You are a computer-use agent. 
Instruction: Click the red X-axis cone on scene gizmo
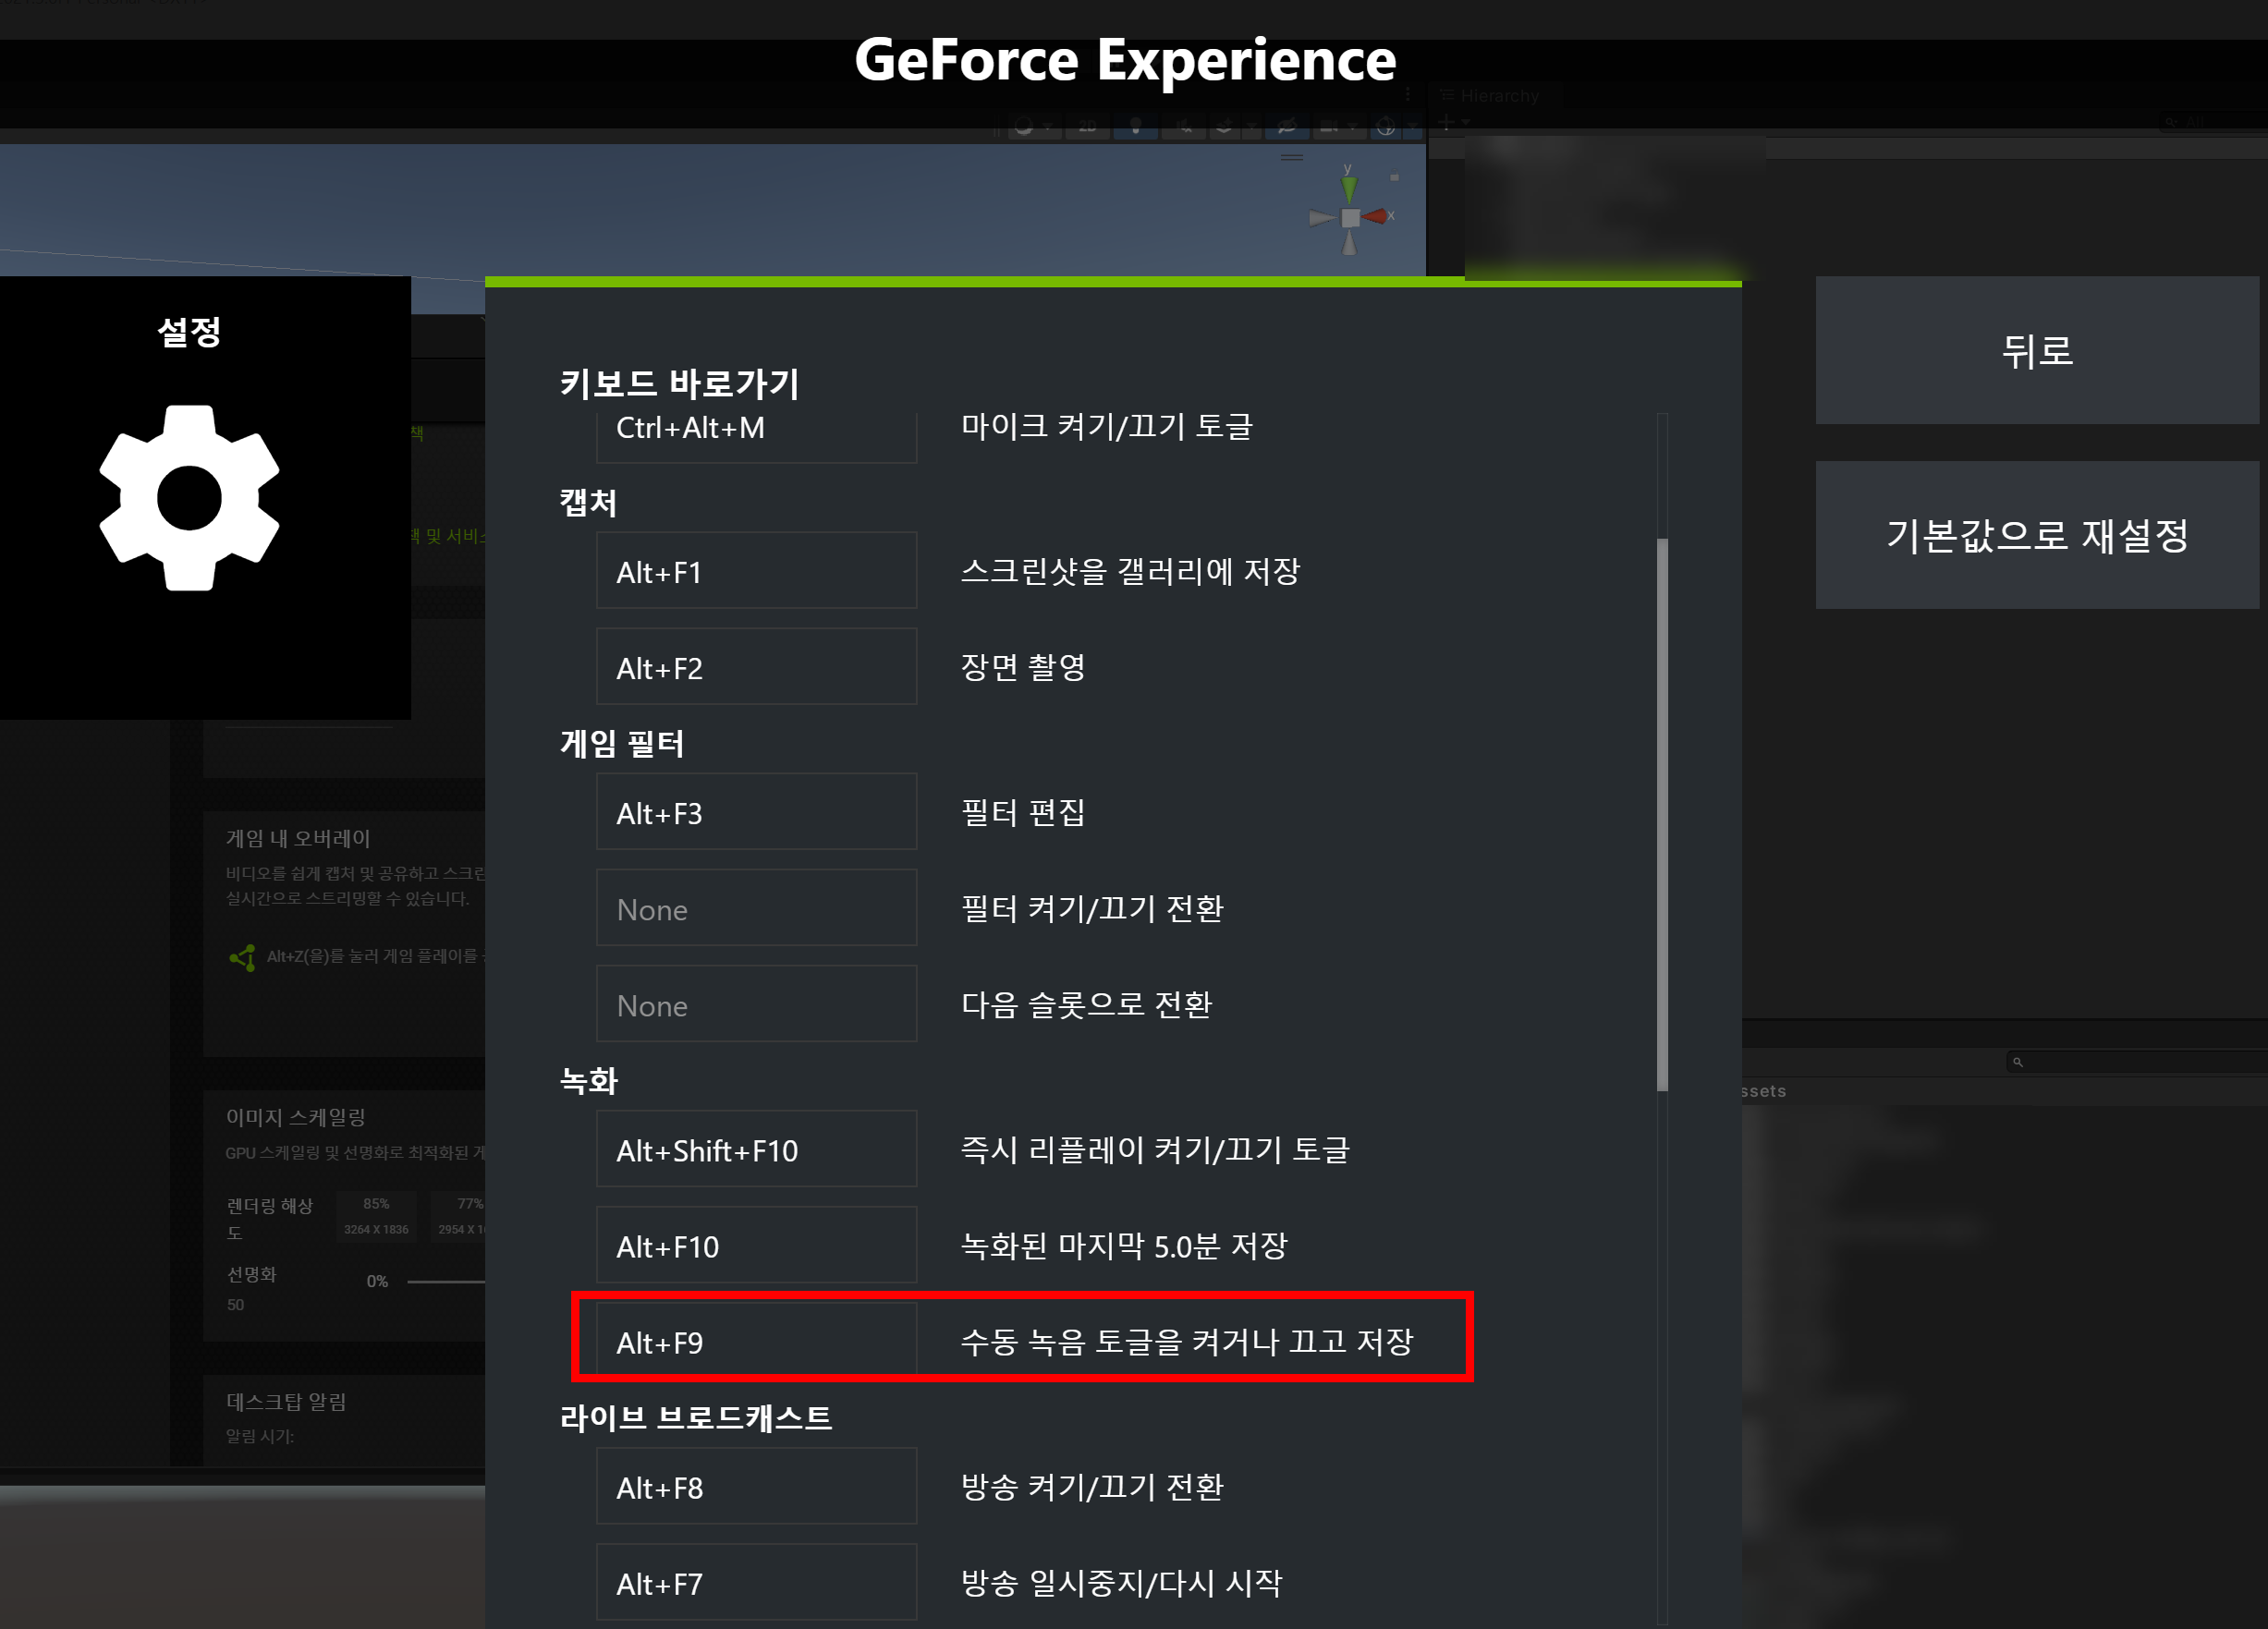pyautogui.click(x=1377, y=216)
